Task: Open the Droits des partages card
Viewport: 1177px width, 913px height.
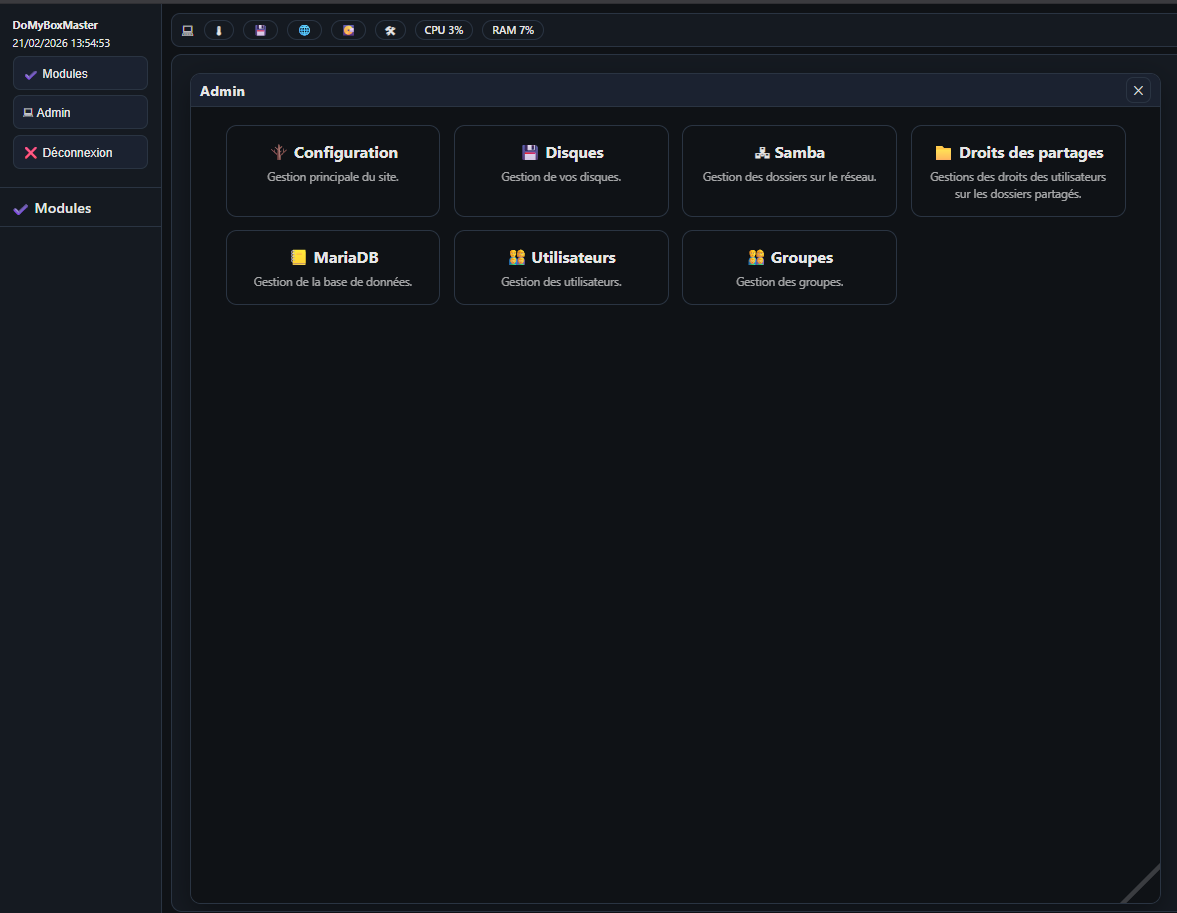Action: 1018,170
